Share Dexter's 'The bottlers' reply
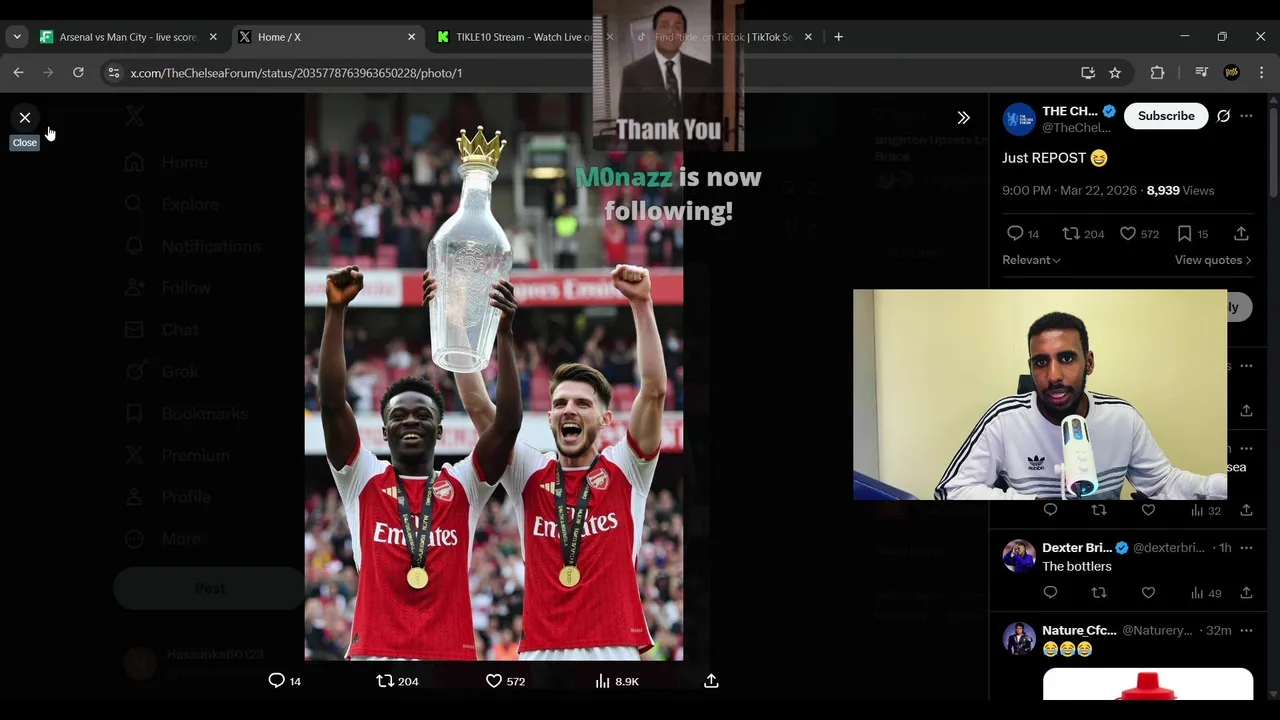The height and width of the screenshot is (720, 1280). click(x=1246, y=593)
